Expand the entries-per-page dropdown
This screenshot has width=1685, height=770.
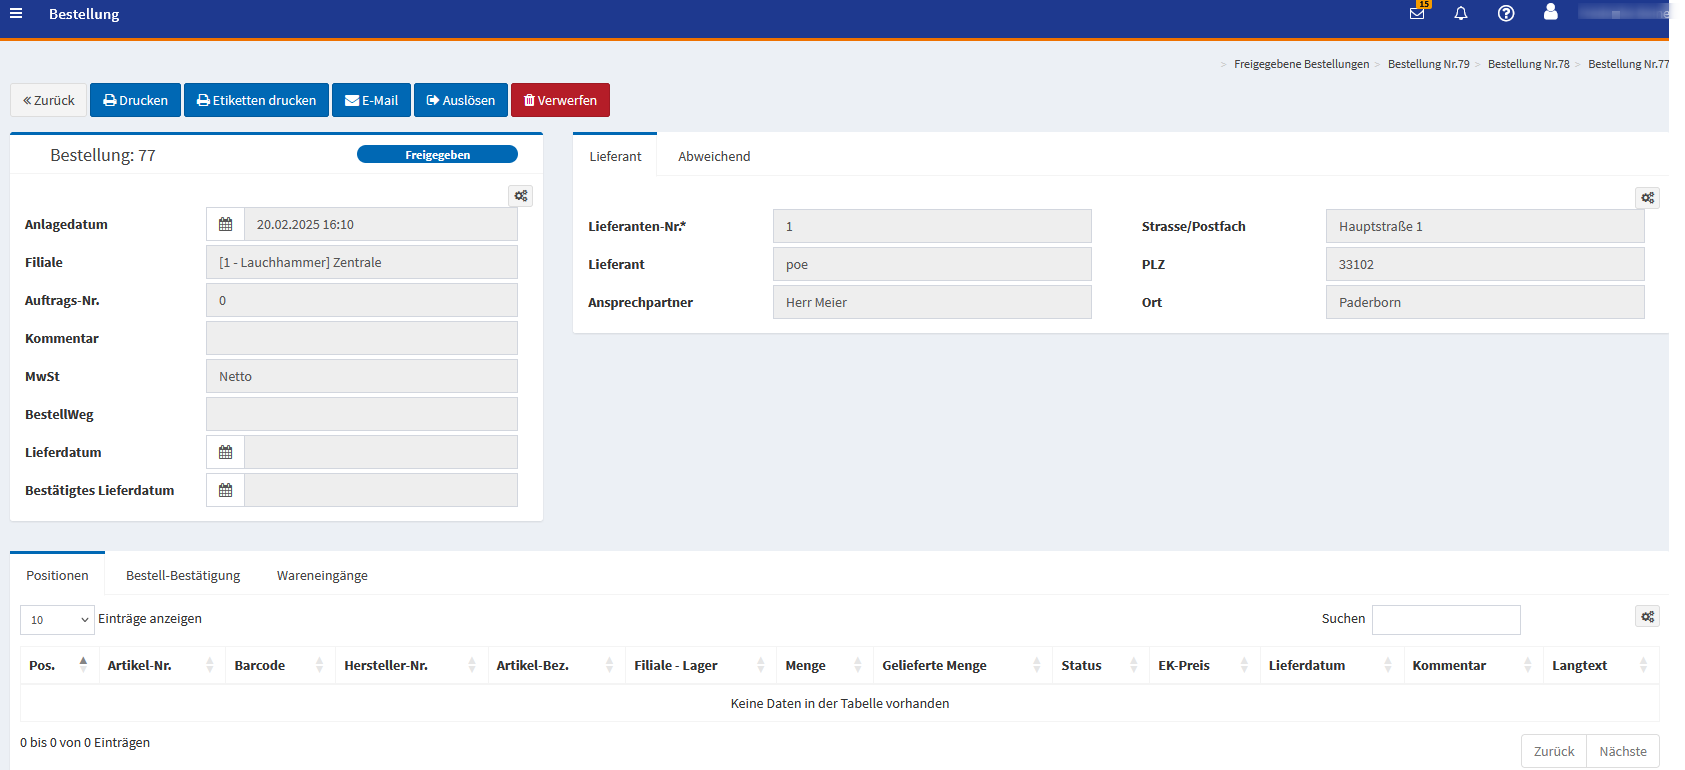tap(57, 620)
